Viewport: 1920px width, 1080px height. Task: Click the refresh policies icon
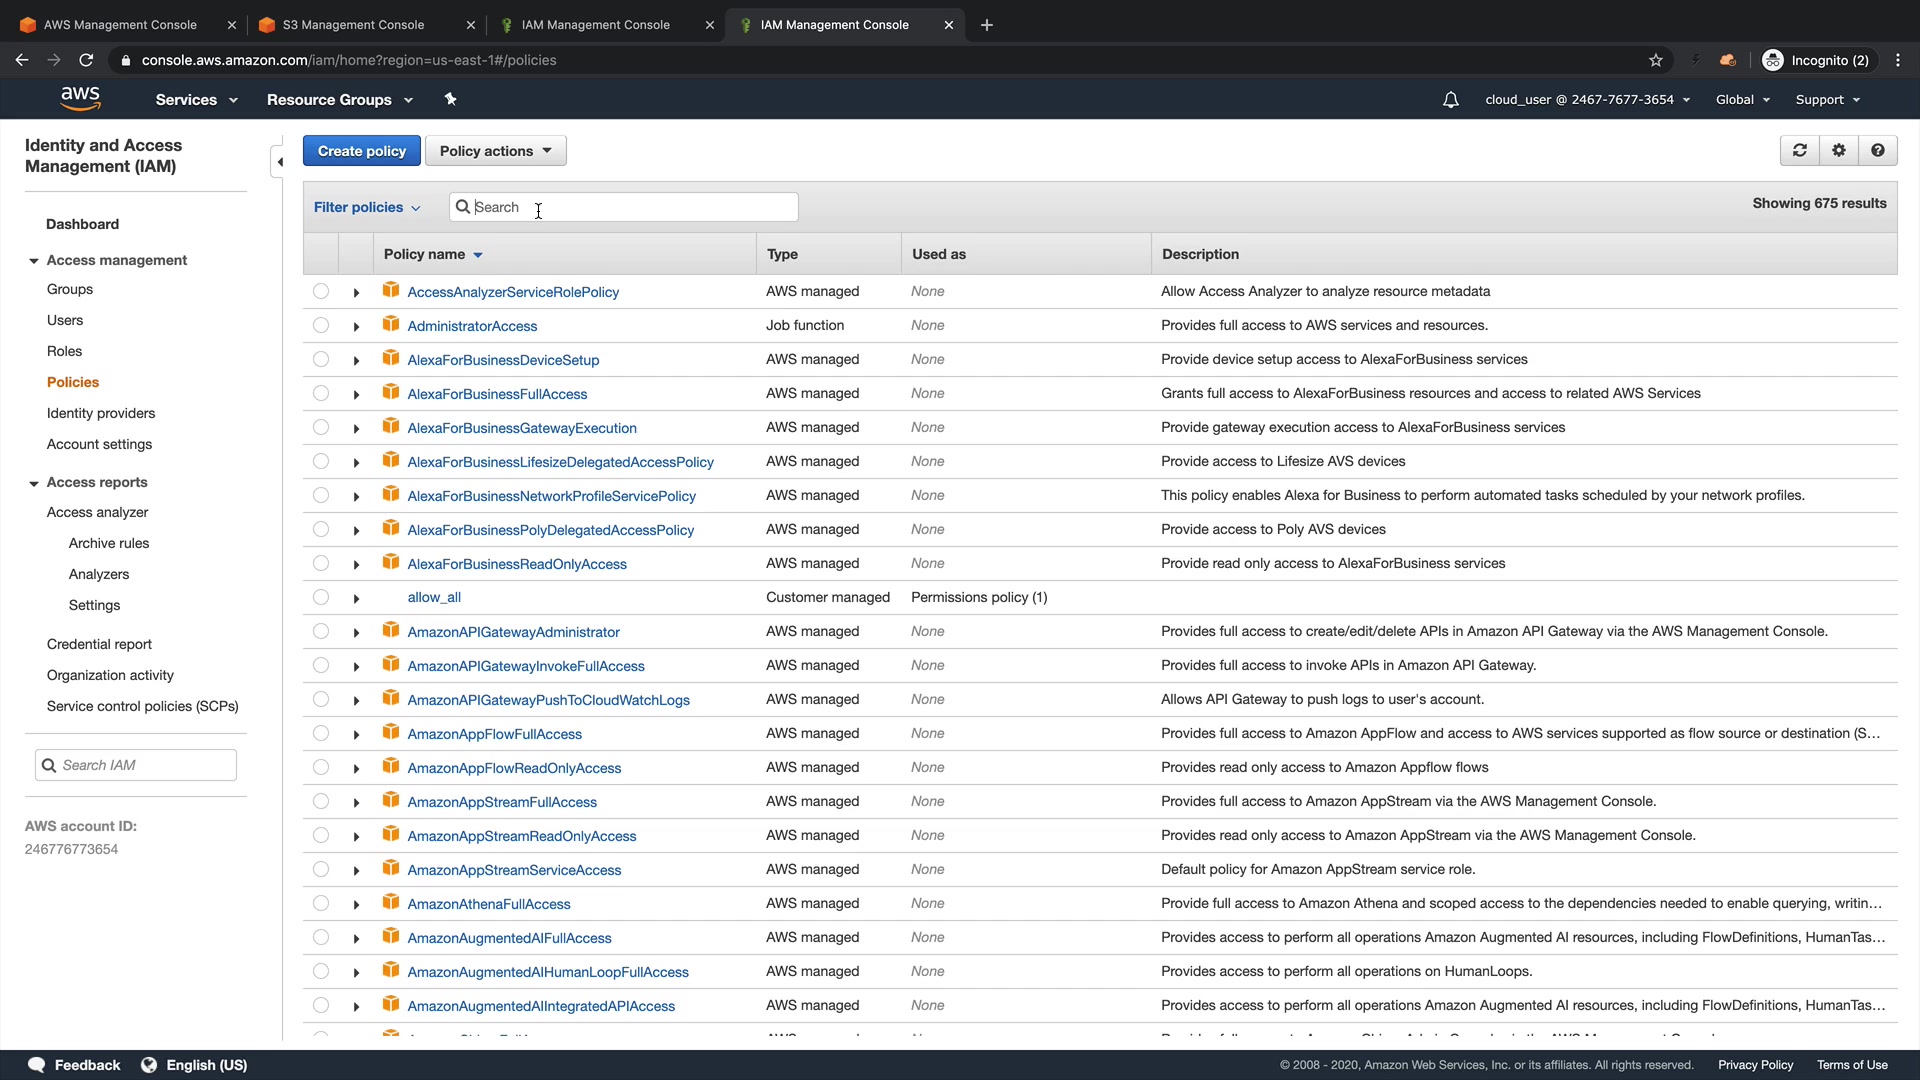pos(1799,150)
